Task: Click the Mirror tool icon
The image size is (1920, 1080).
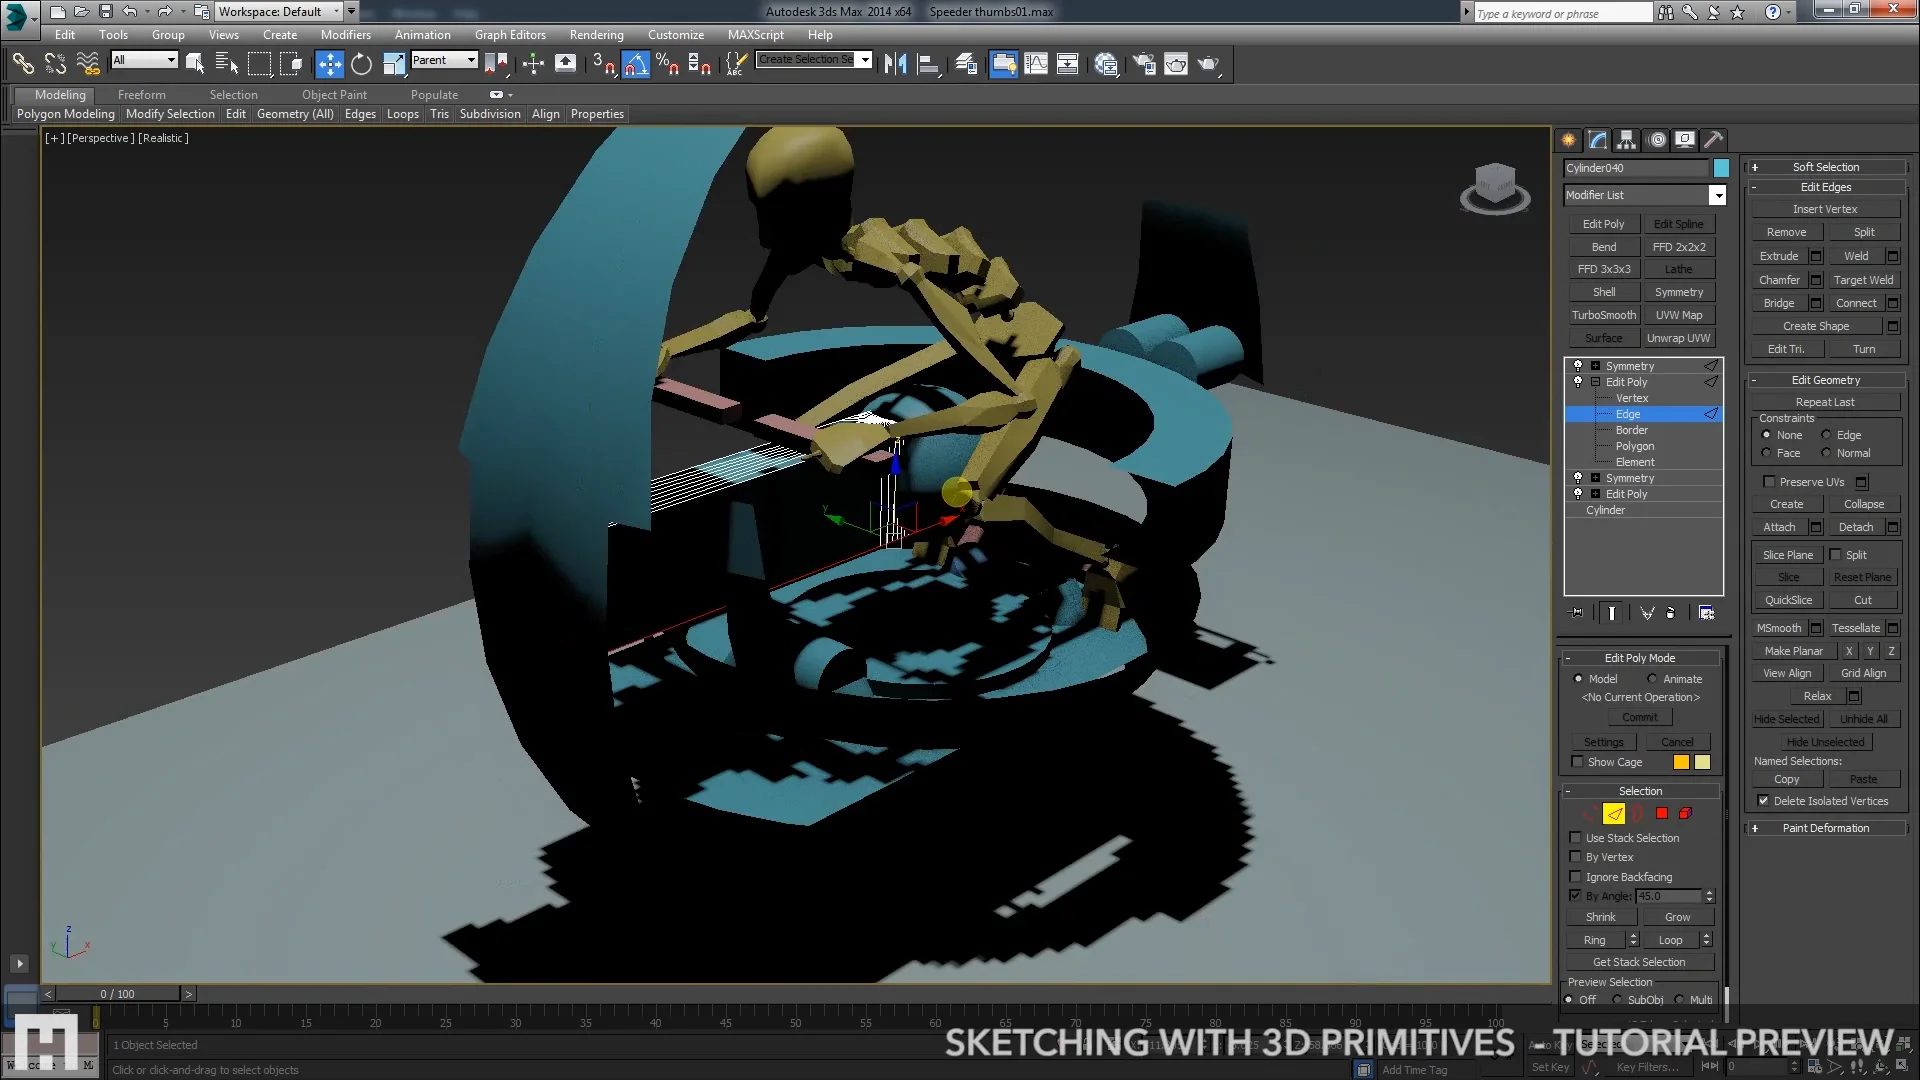Action: coord(893,63)
